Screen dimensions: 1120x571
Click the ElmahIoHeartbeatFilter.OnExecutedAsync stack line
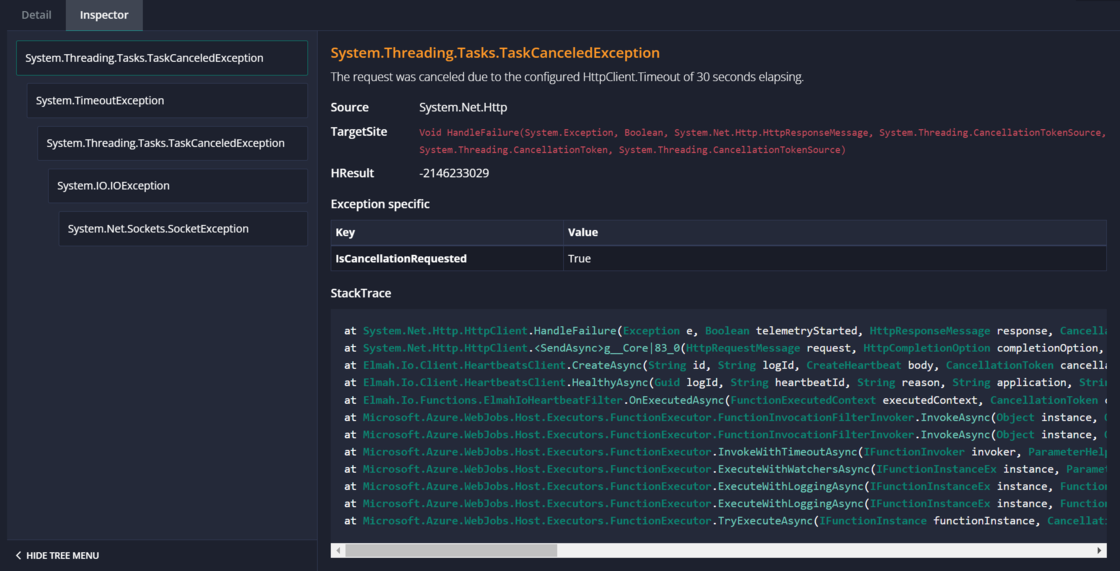724,400
